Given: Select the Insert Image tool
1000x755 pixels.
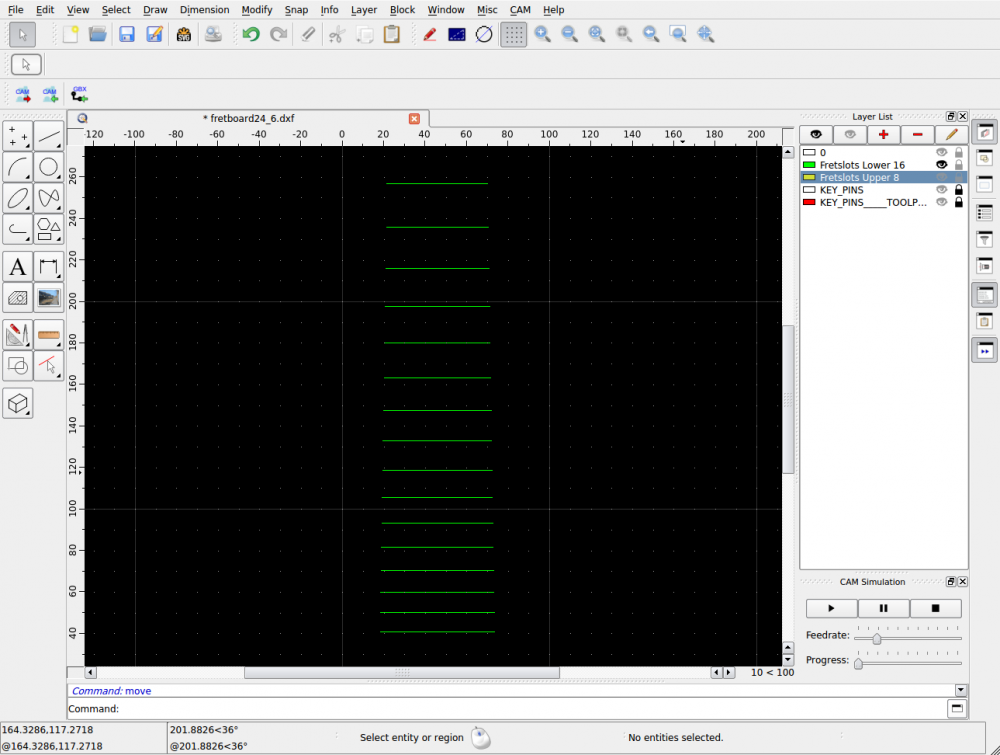Looking at the screenshot, I should [48, 298].
